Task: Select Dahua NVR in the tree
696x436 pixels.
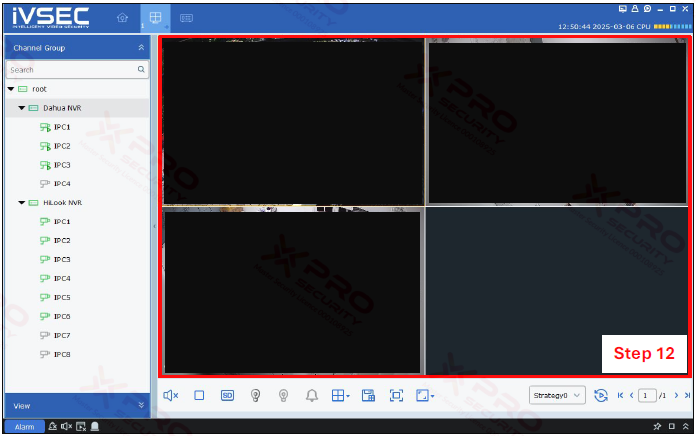Action: point(62,108)
